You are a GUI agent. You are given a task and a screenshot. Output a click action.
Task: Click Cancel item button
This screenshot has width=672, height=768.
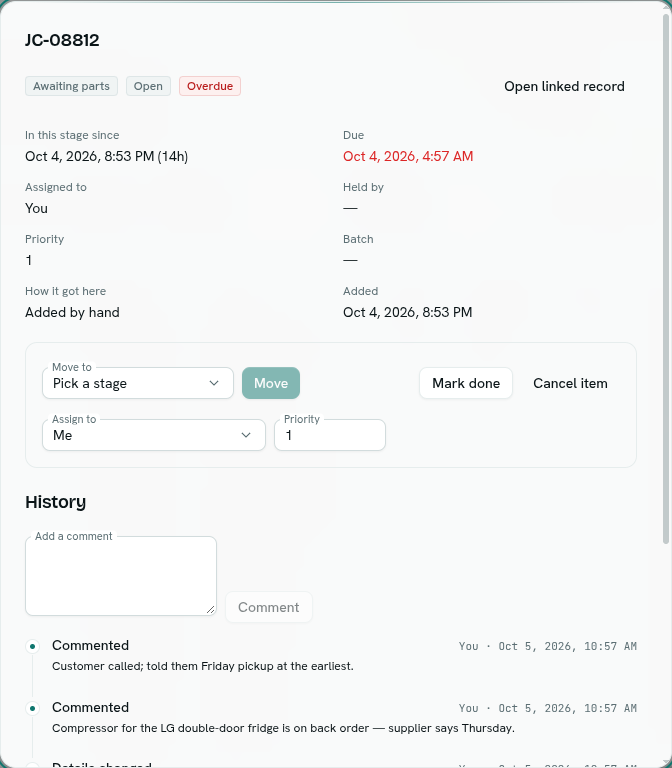[x=570, y=383]
